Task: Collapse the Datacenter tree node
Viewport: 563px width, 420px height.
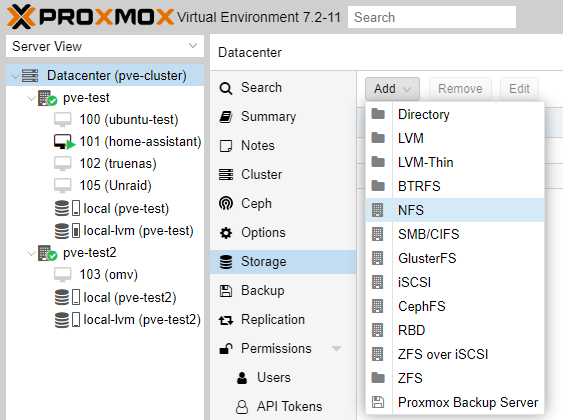Action: 15,76
